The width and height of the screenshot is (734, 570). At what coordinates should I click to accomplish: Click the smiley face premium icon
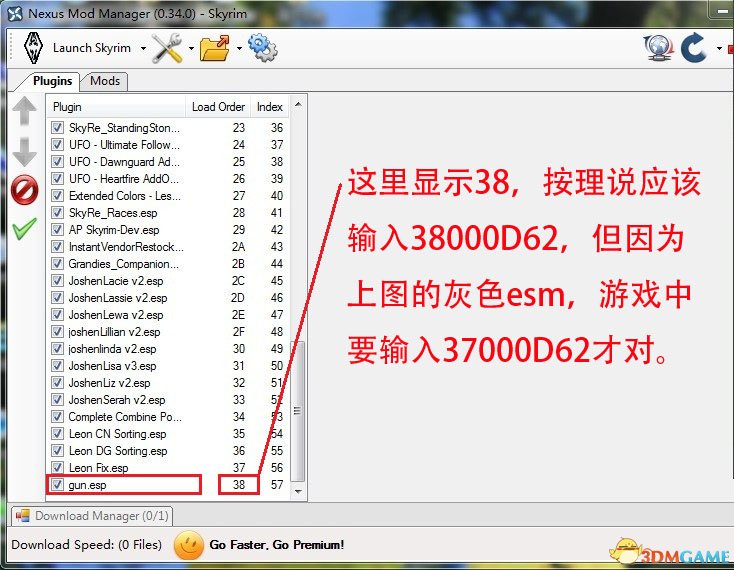(189, 545)
